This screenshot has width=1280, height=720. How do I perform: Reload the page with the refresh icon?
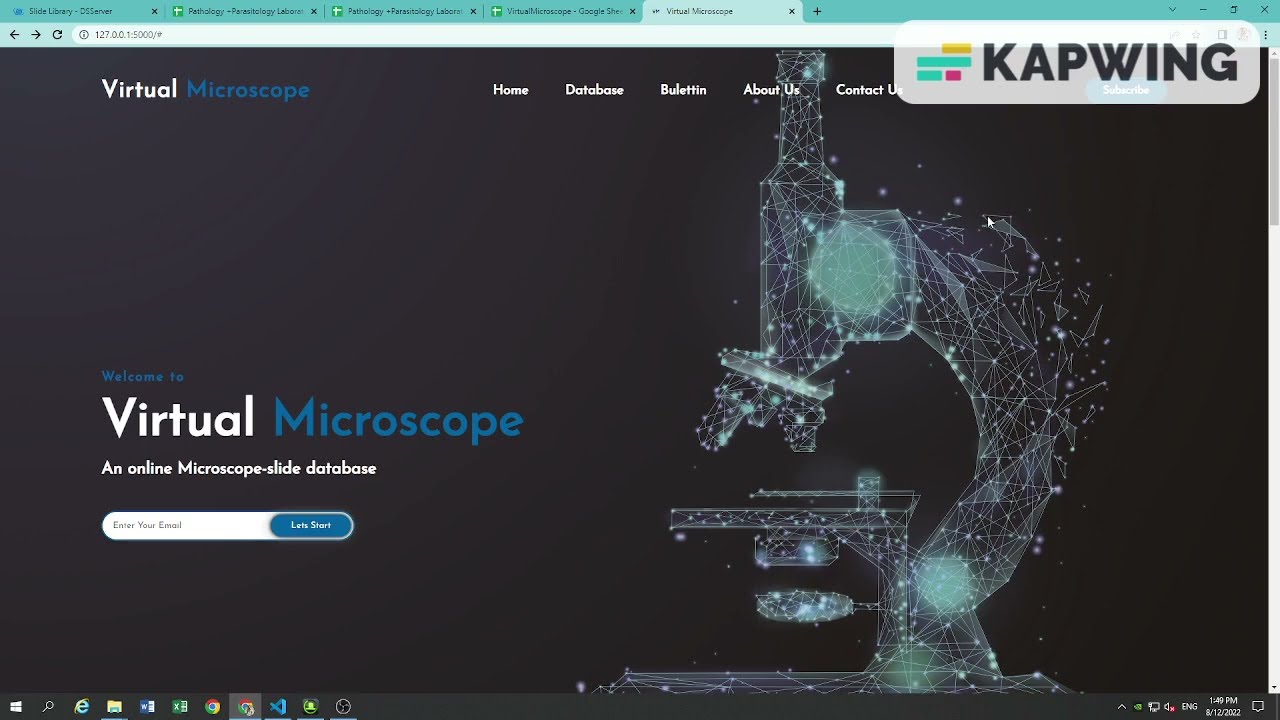(57, 34)
